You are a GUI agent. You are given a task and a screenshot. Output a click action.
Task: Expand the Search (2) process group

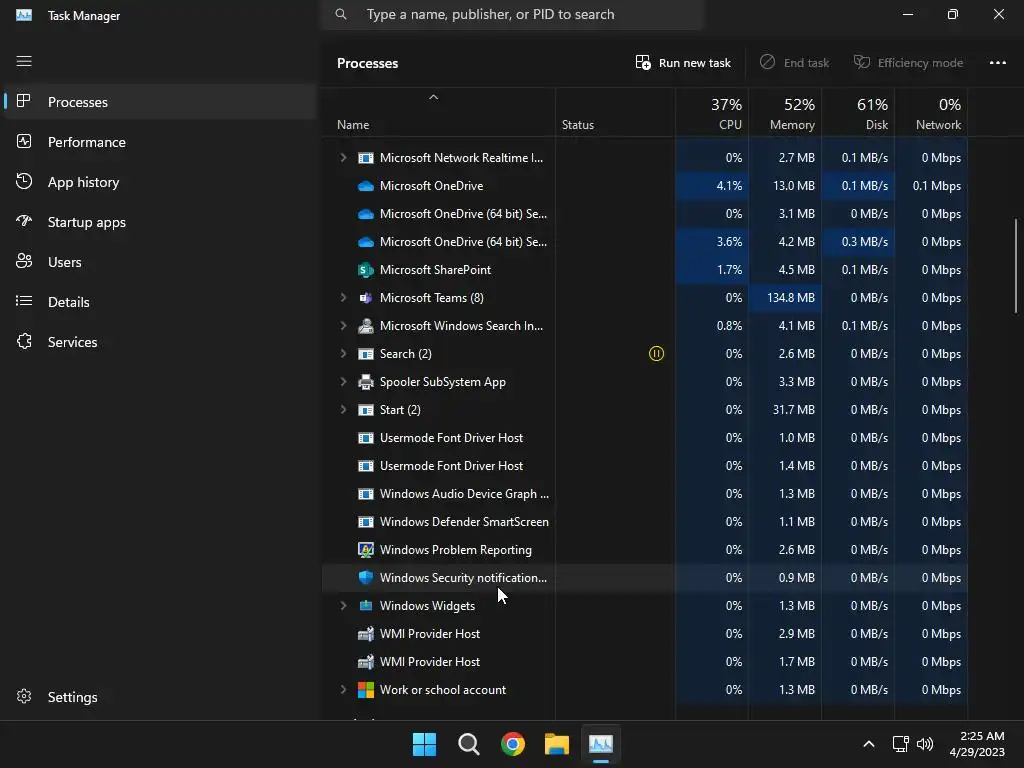[343, 354]
